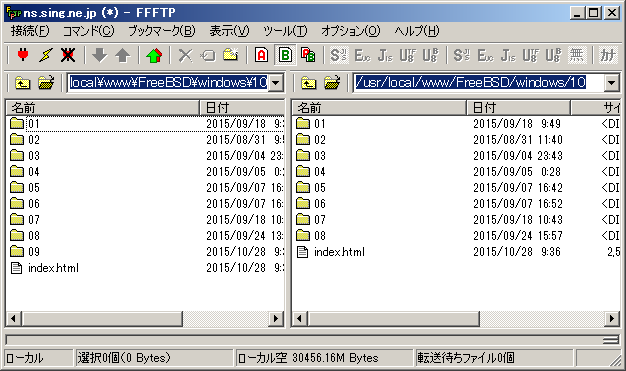Open the 表示(V) menu
This screenshot has width=626, height=371.
tap(229, 31)
